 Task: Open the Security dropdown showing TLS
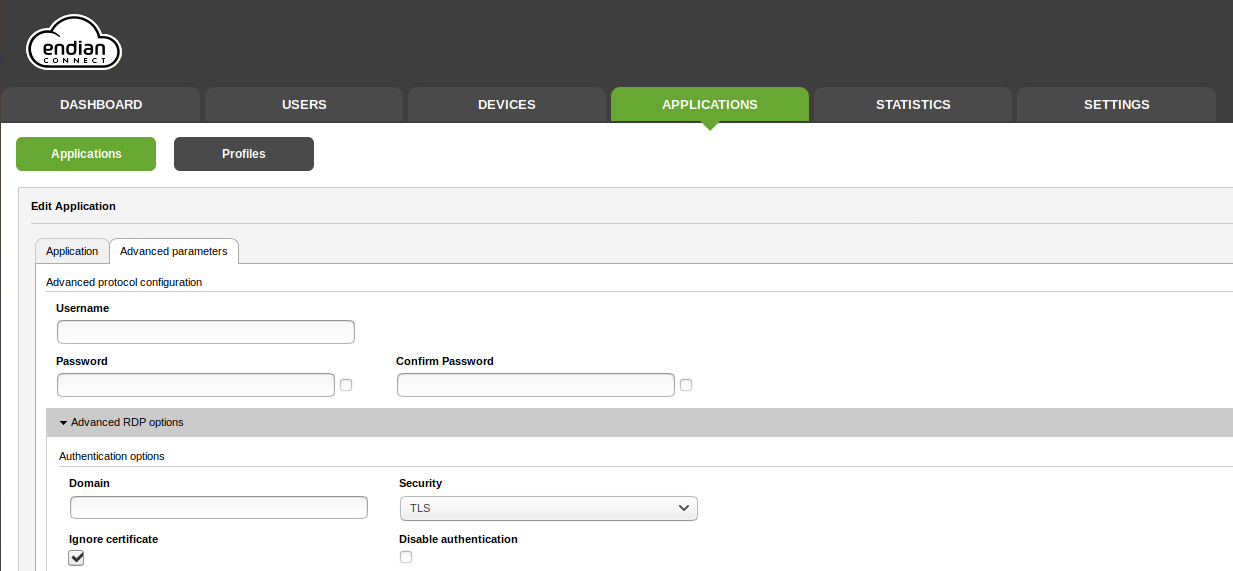click(x=548, y=508)
